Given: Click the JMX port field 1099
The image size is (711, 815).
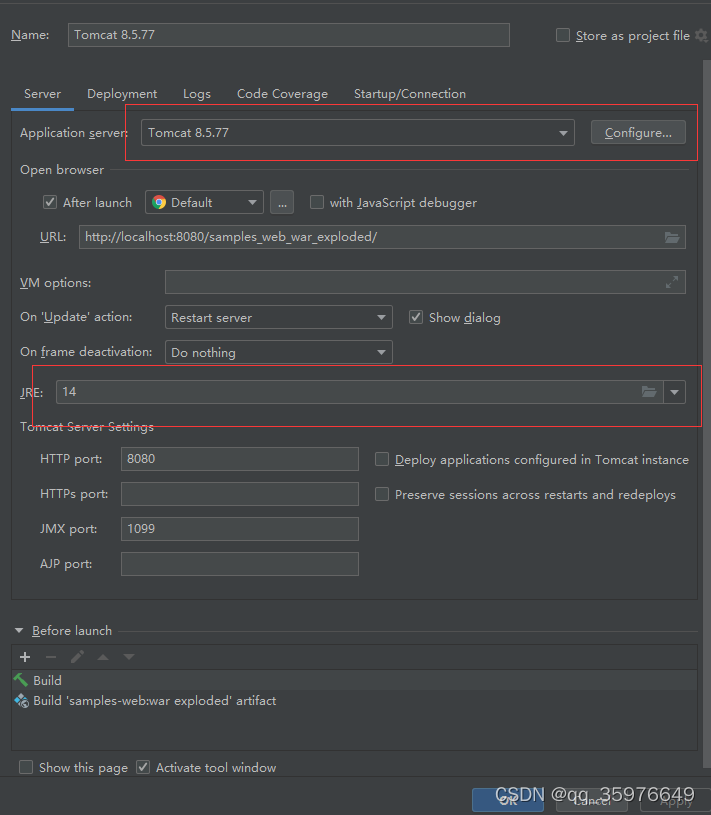Looking at the screenshot, I should tap(240, 529).
